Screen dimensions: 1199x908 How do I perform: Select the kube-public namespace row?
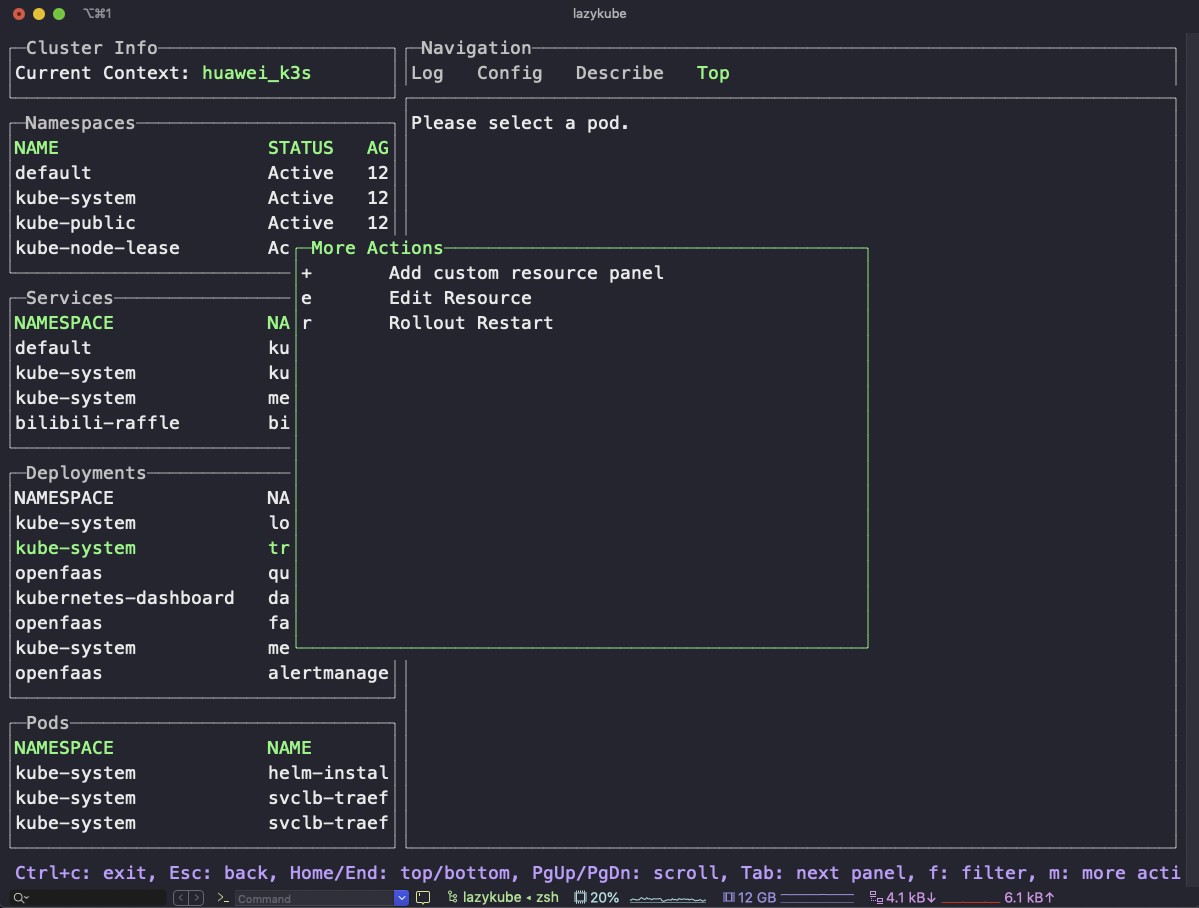click(x=202, y=223)
